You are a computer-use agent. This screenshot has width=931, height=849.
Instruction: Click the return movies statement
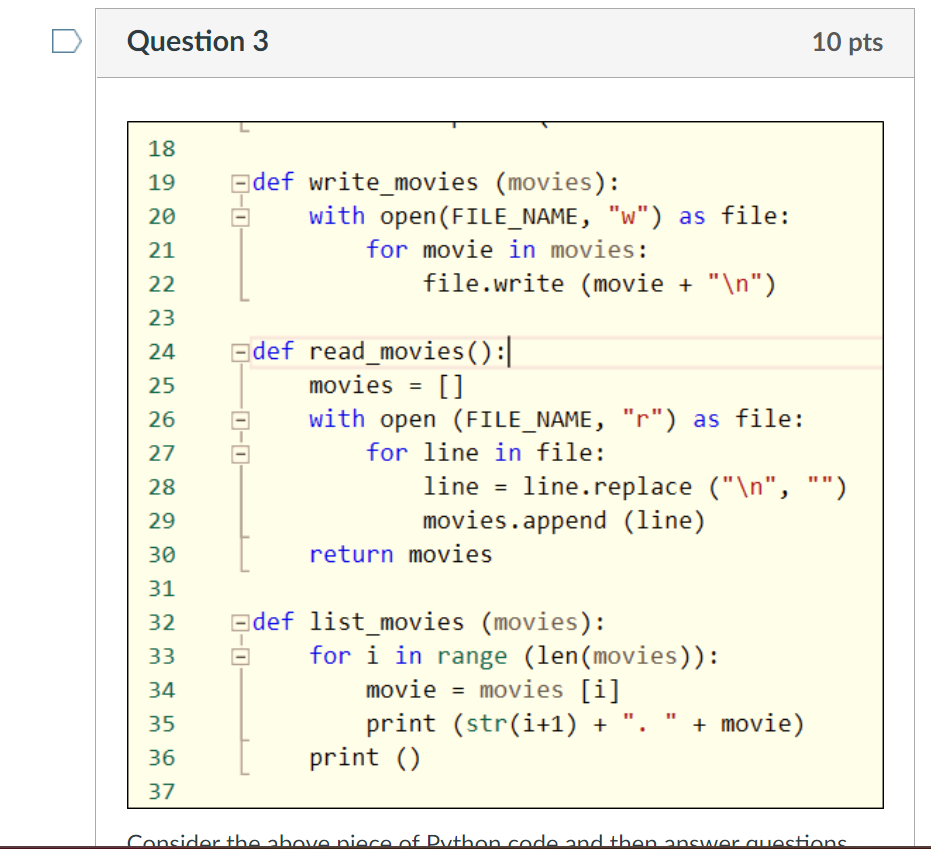tap(401, 554)
